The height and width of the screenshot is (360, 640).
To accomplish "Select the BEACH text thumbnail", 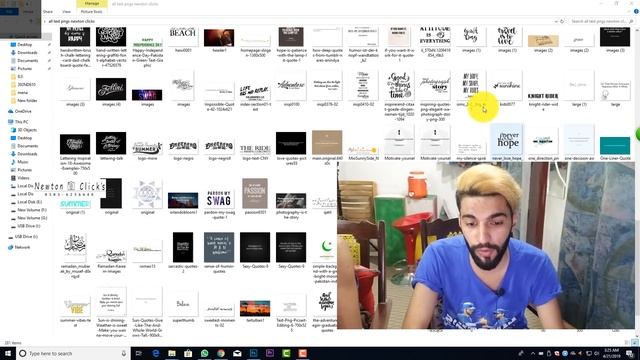I will pyautogui.click(x=183, y=37).
